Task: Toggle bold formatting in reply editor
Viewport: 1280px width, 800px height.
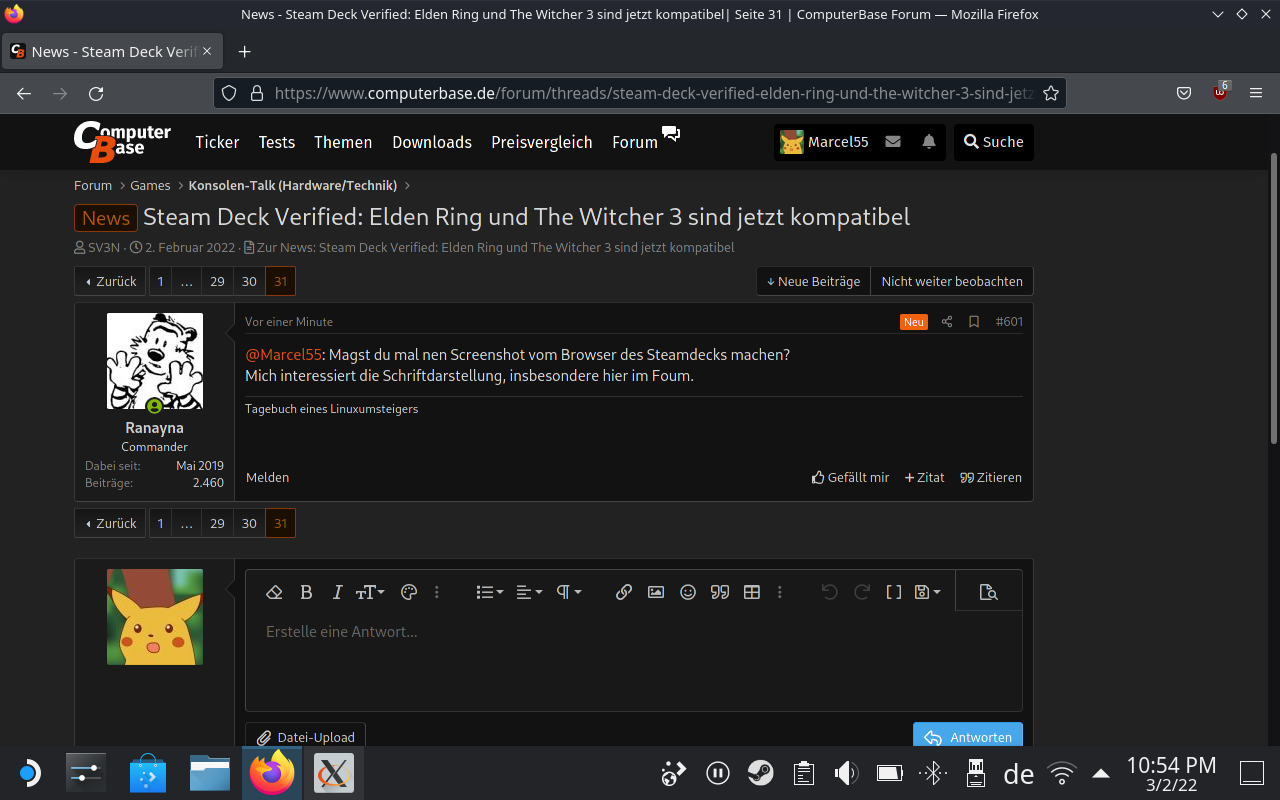Action: click(x=307, y=592)
